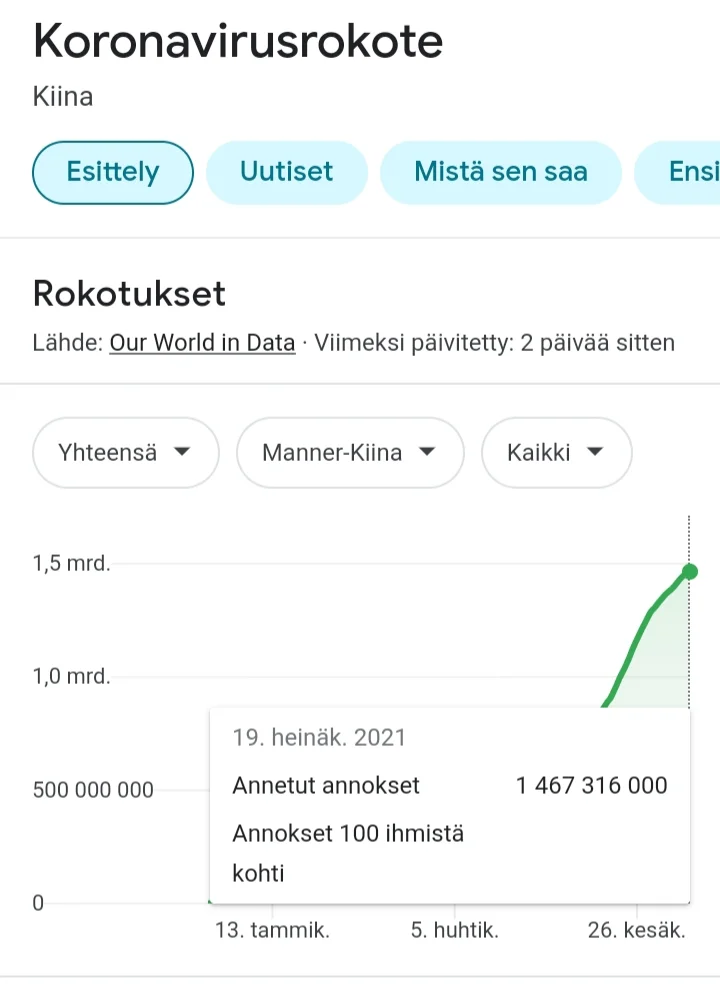Open the Our World in Data source link
720x991 pixels.
202,343
